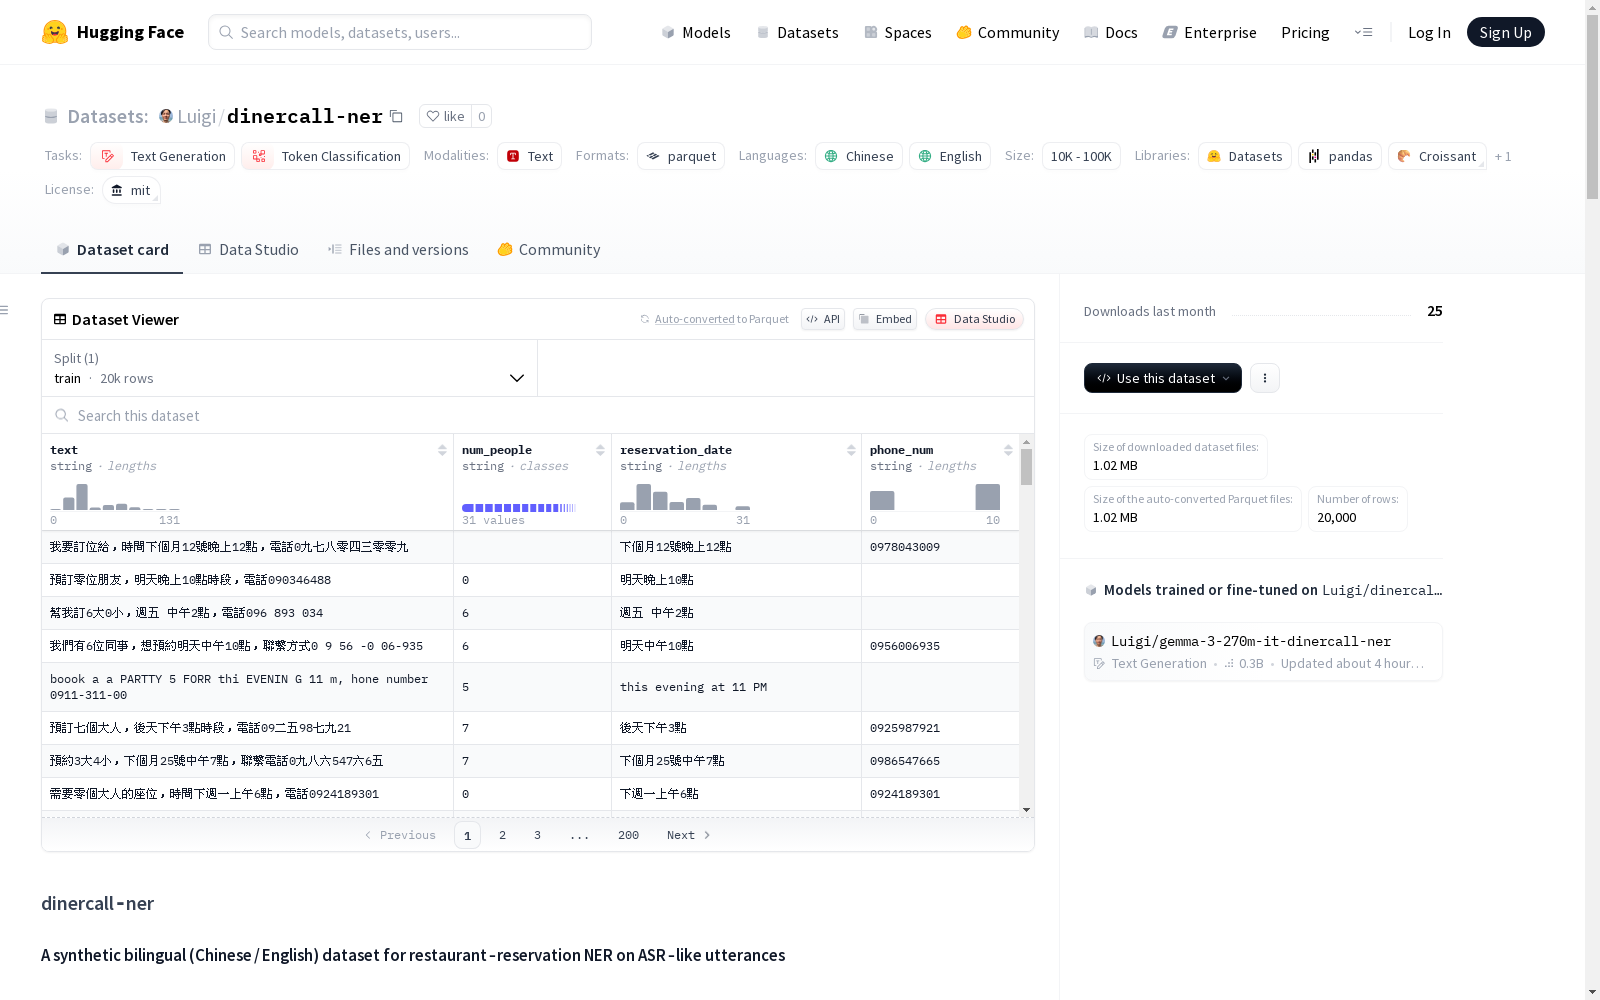This screenshot has width=1600, height=1000.
Task: Expand the train split dropdown
Action: point(290,368)
